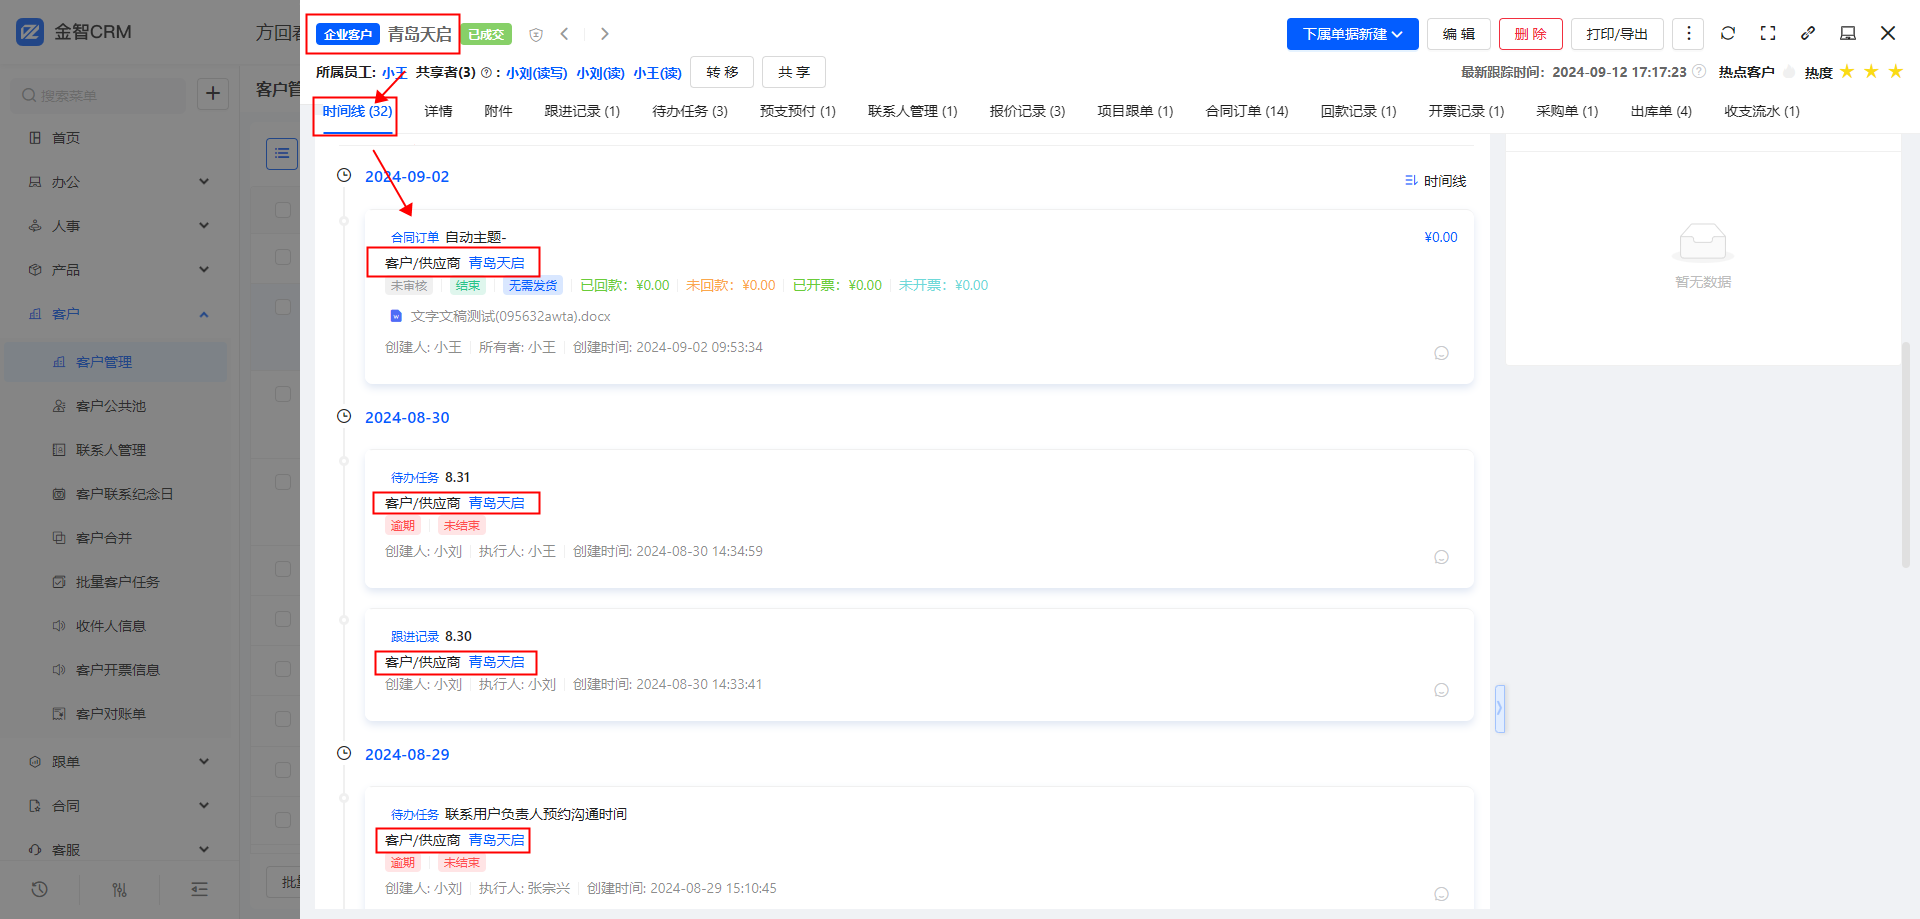Click comment icon on 合同订单 timeline card

tap(1441, 353)
